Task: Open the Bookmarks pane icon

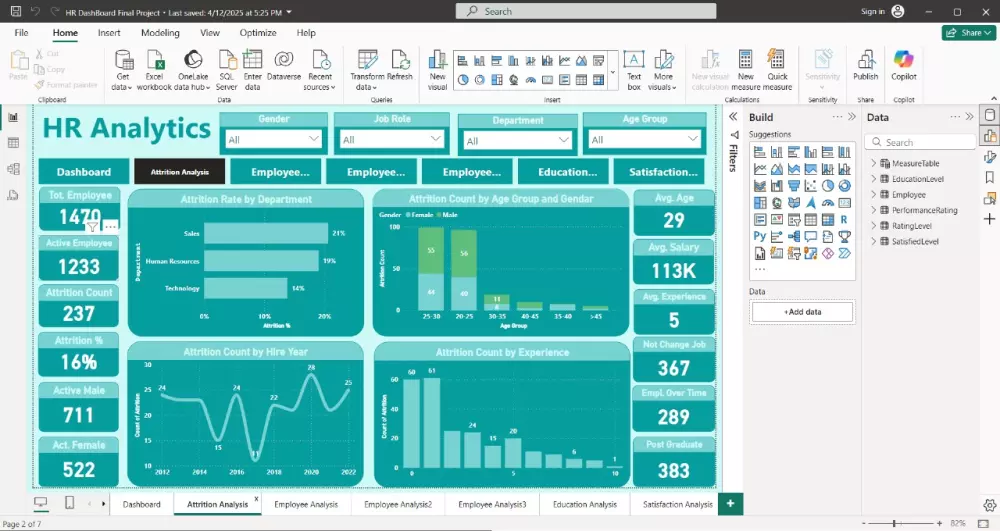Action: pyautogui.click(x=989, y=177)
